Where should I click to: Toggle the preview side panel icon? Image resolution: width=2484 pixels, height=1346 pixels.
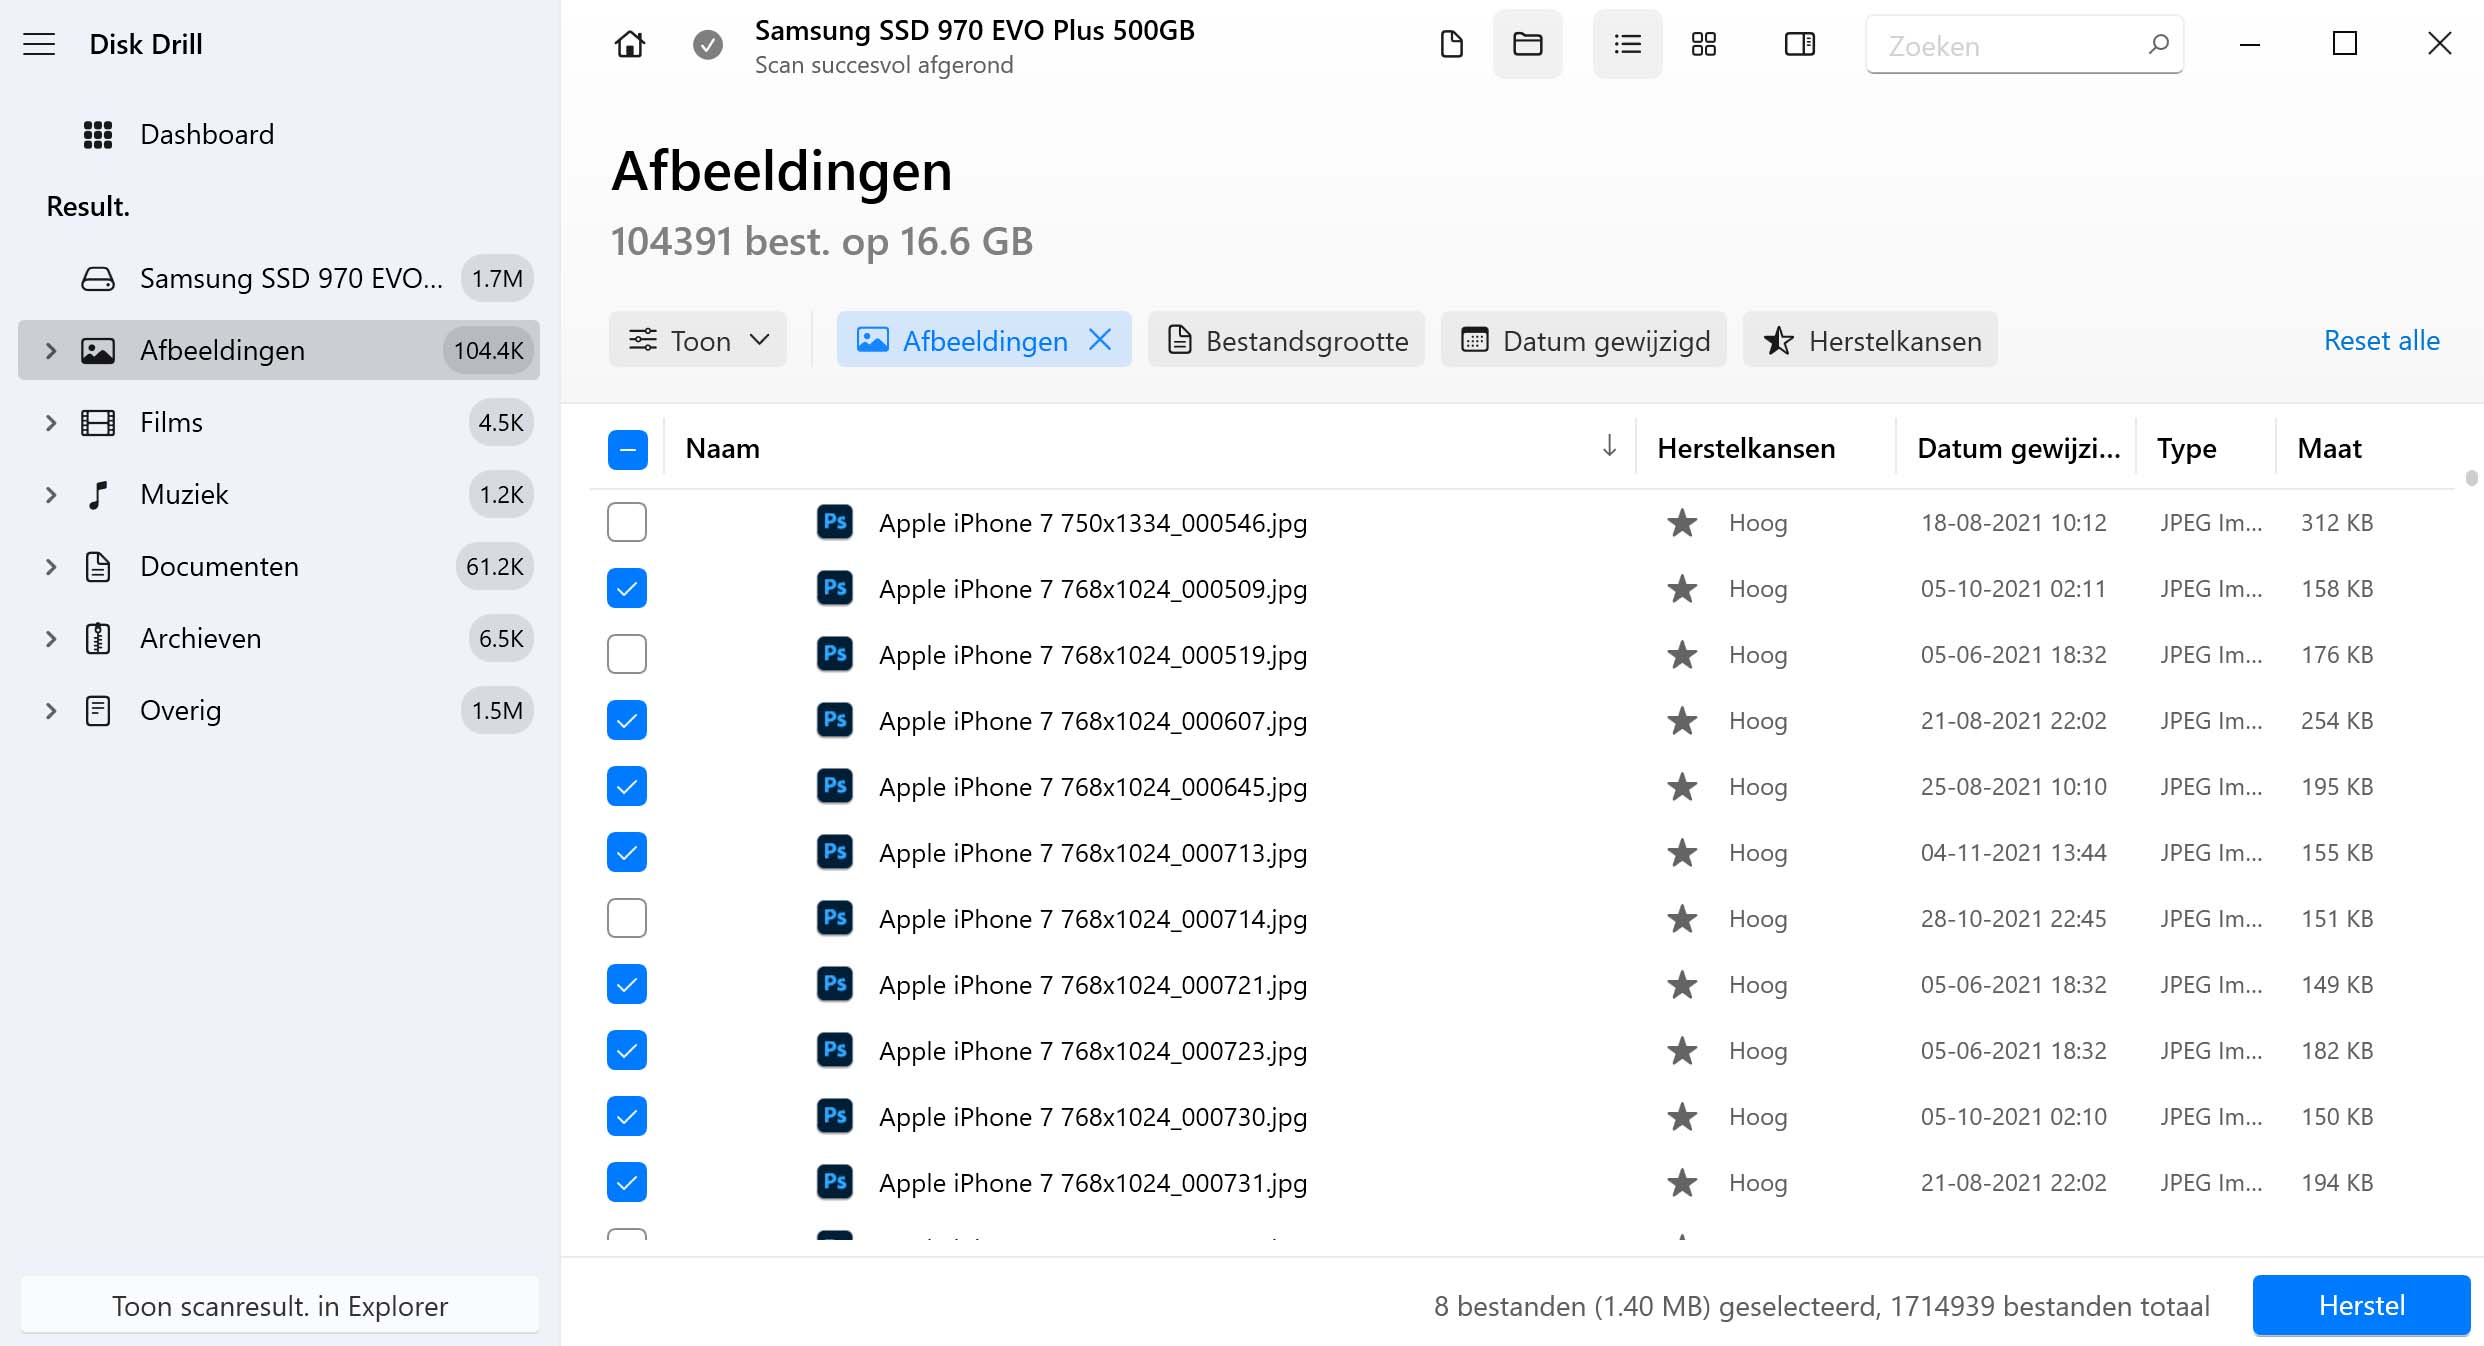[x=1800, y=44]
